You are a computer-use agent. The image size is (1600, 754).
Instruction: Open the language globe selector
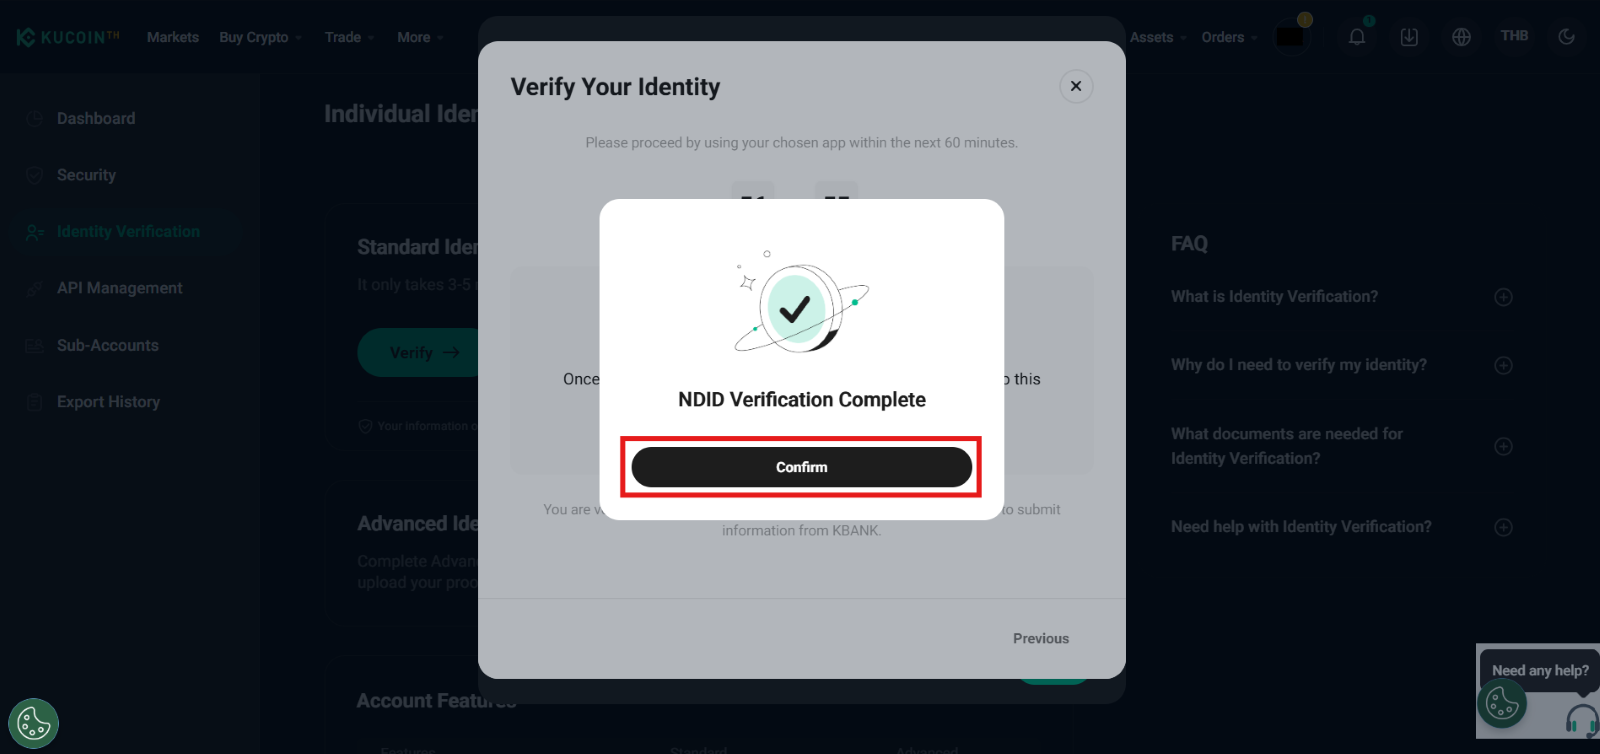pyautogui.click(x=1461, y=36)
